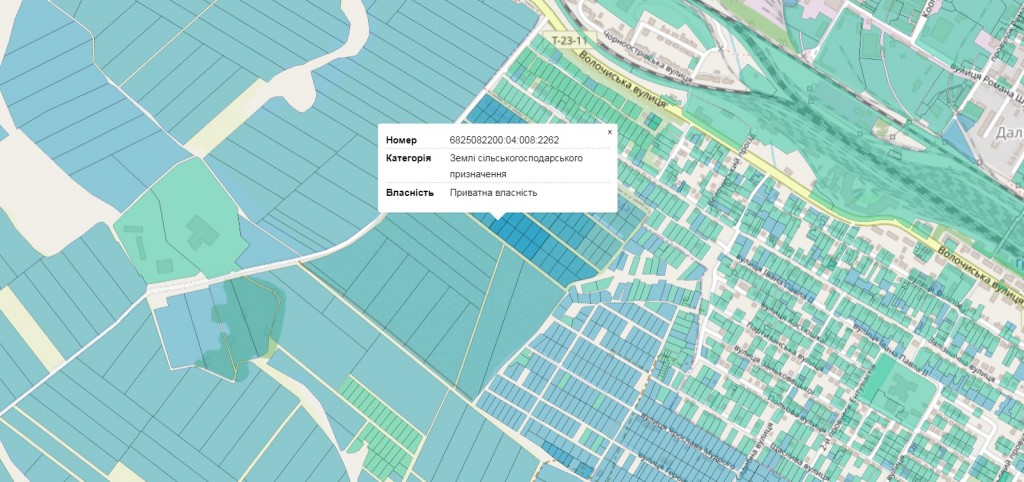Click the cadastral number 6825082200:04:008:2262
1024x482 pixels.
(x=504, y=140)
